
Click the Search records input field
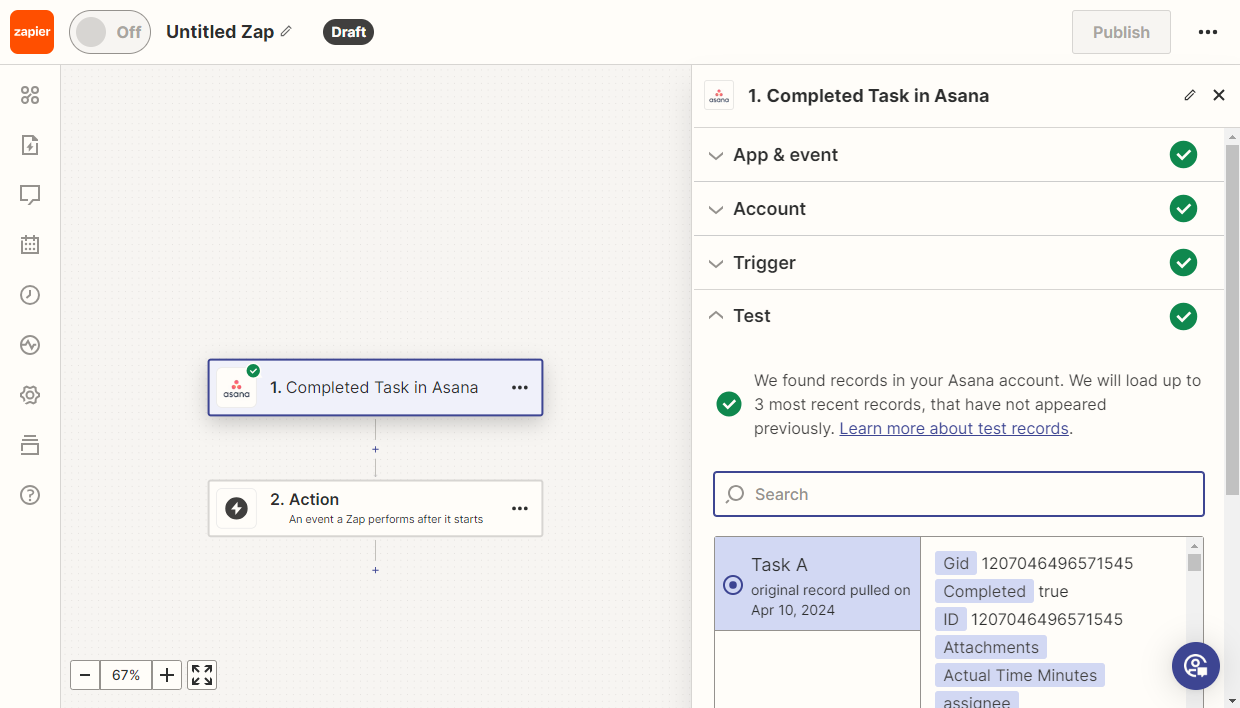[x=958, y=494]
